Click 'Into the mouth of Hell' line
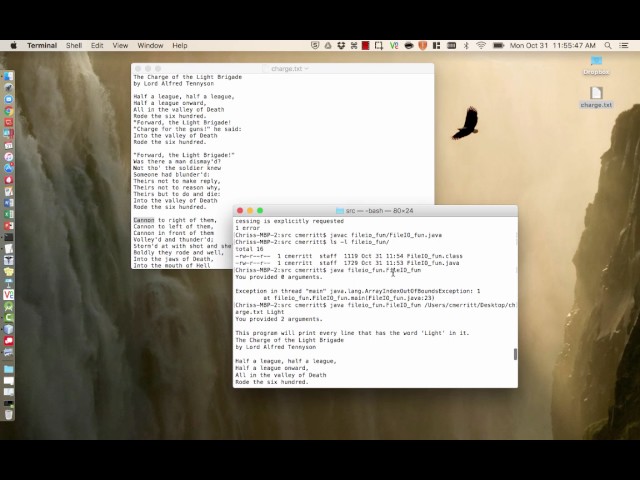This screenshot has width=640, height=480. [172, 266]
